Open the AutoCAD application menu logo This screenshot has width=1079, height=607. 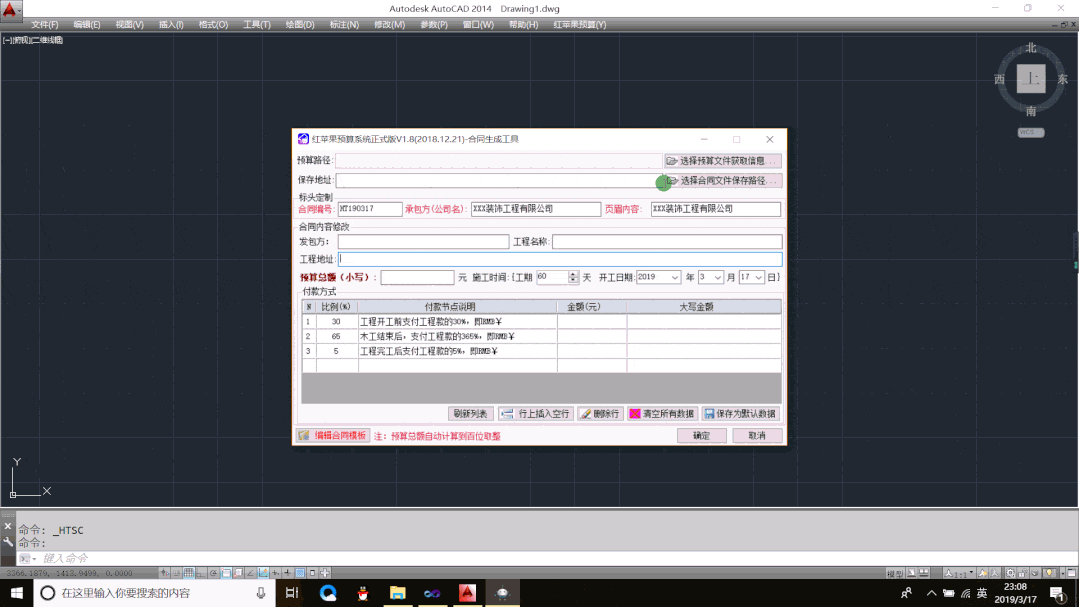pos(10,10)
